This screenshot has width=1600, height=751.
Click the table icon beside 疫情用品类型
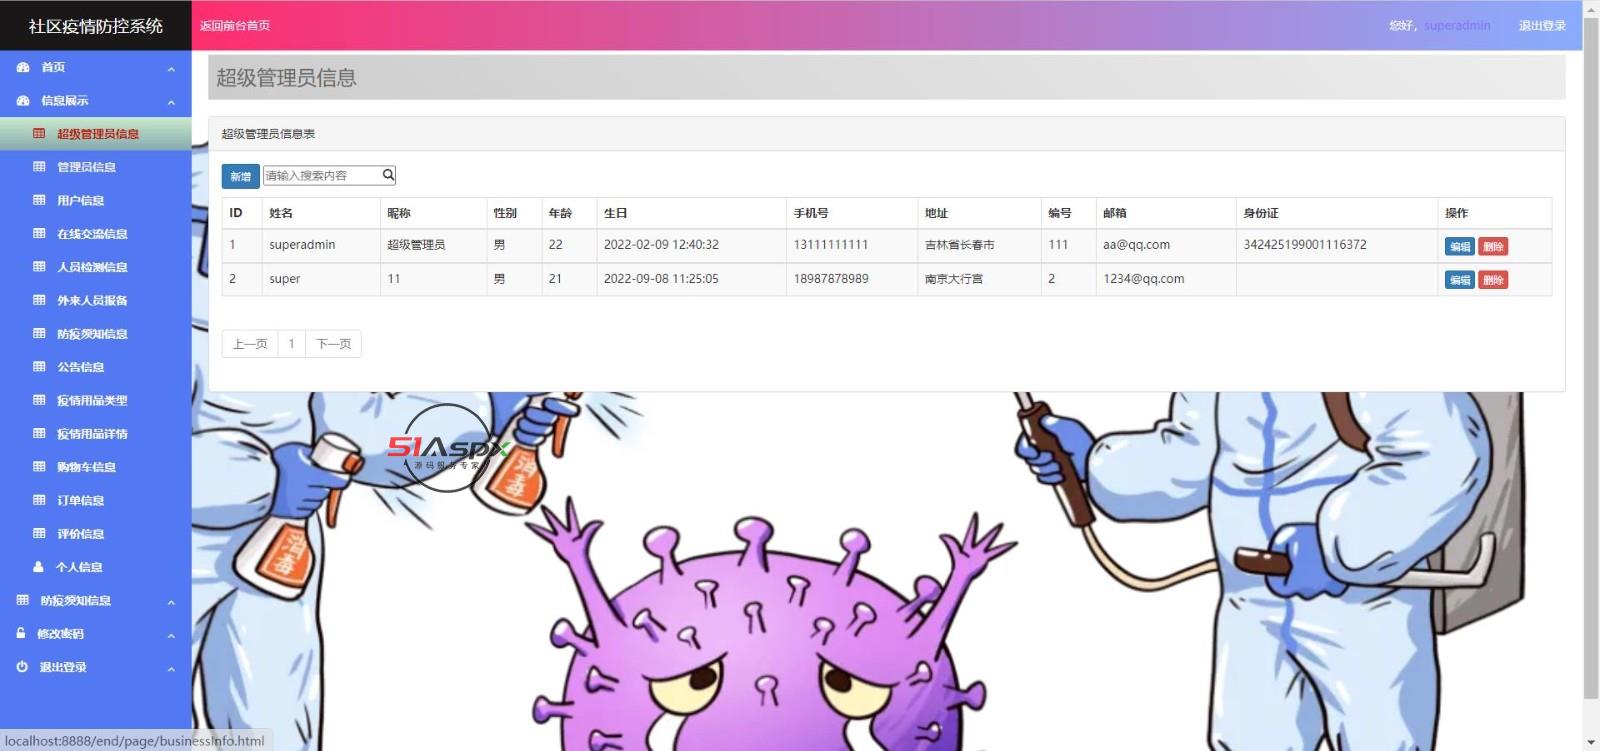point(39,400)
